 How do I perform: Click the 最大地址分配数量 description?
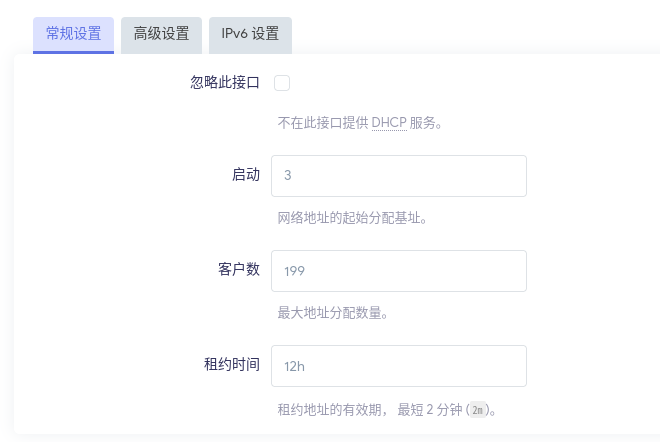(332, 313)
